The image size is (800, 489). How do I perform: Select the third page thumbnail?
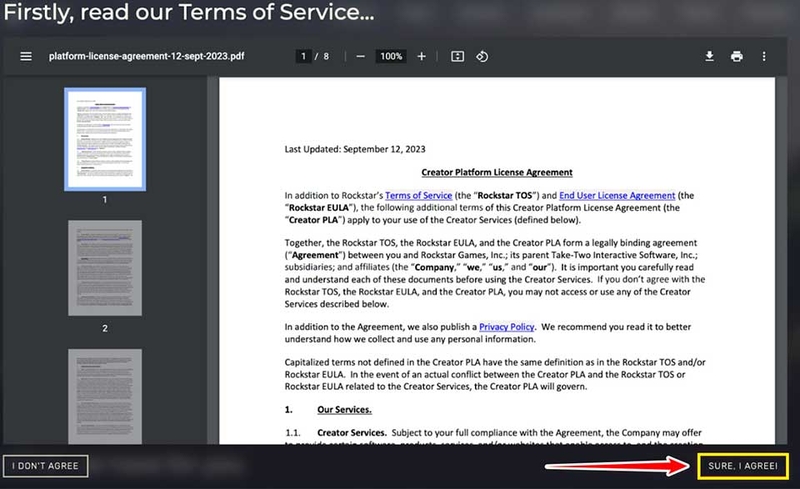(105, 396)
